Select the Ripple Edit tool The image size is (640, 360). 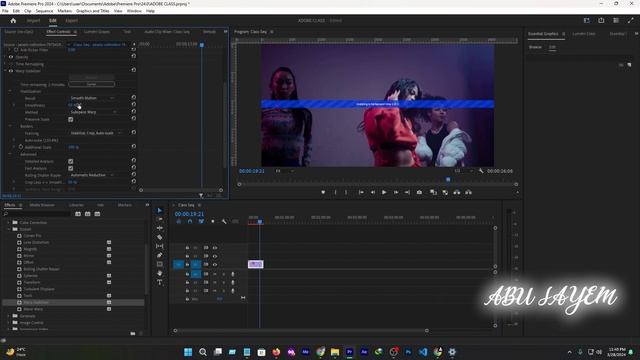[x=160, y=228]
